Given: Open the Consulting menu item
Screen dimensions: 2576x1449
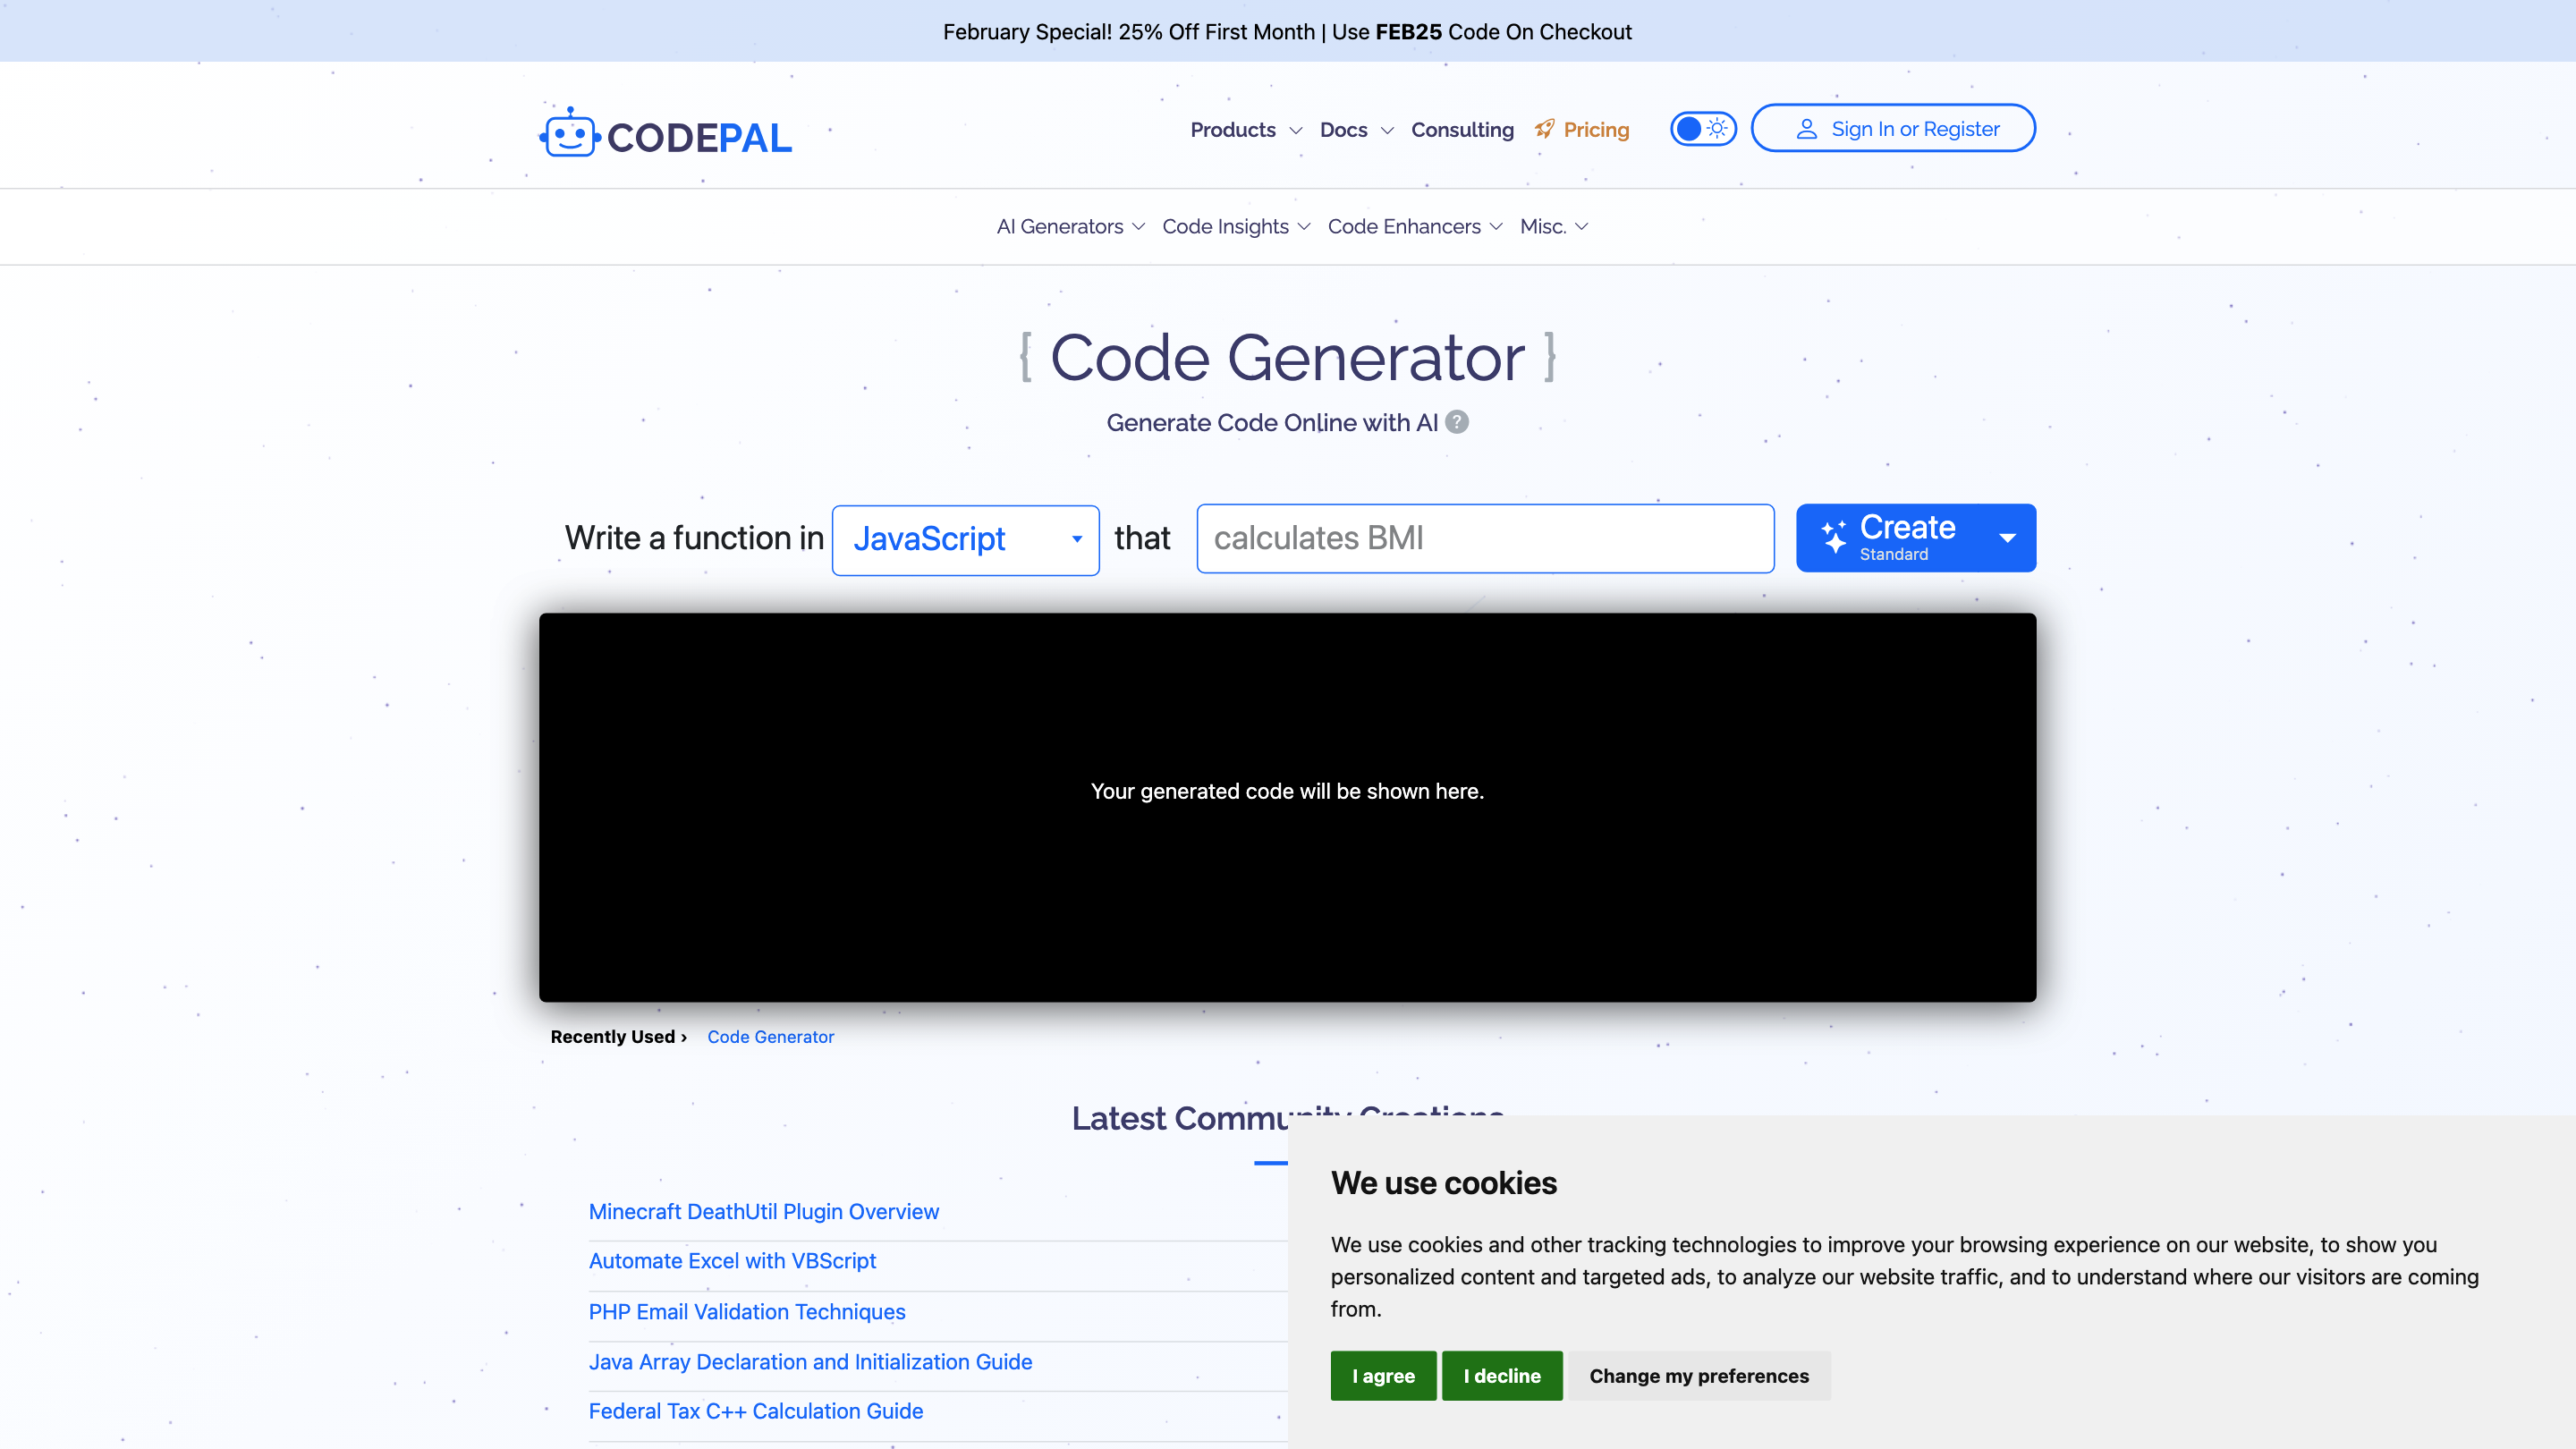Looking at the screenshot, I should tap(1462, 130).
